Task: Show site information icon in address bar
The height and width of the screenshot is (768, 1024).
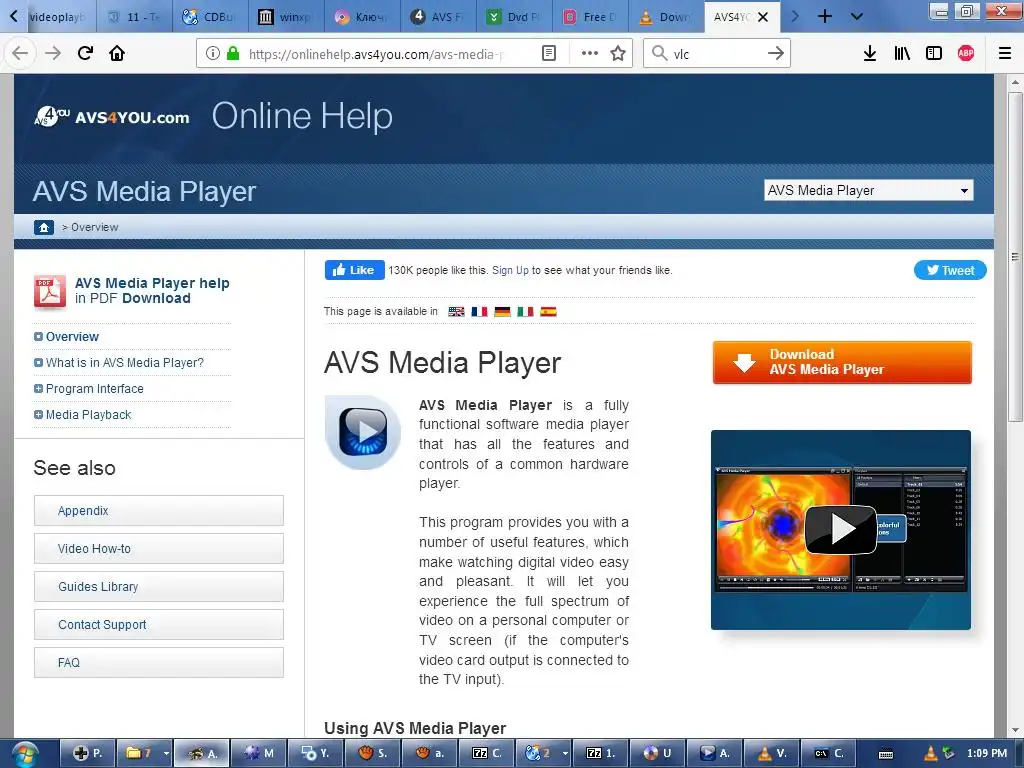Action: [x=212, y=54]
